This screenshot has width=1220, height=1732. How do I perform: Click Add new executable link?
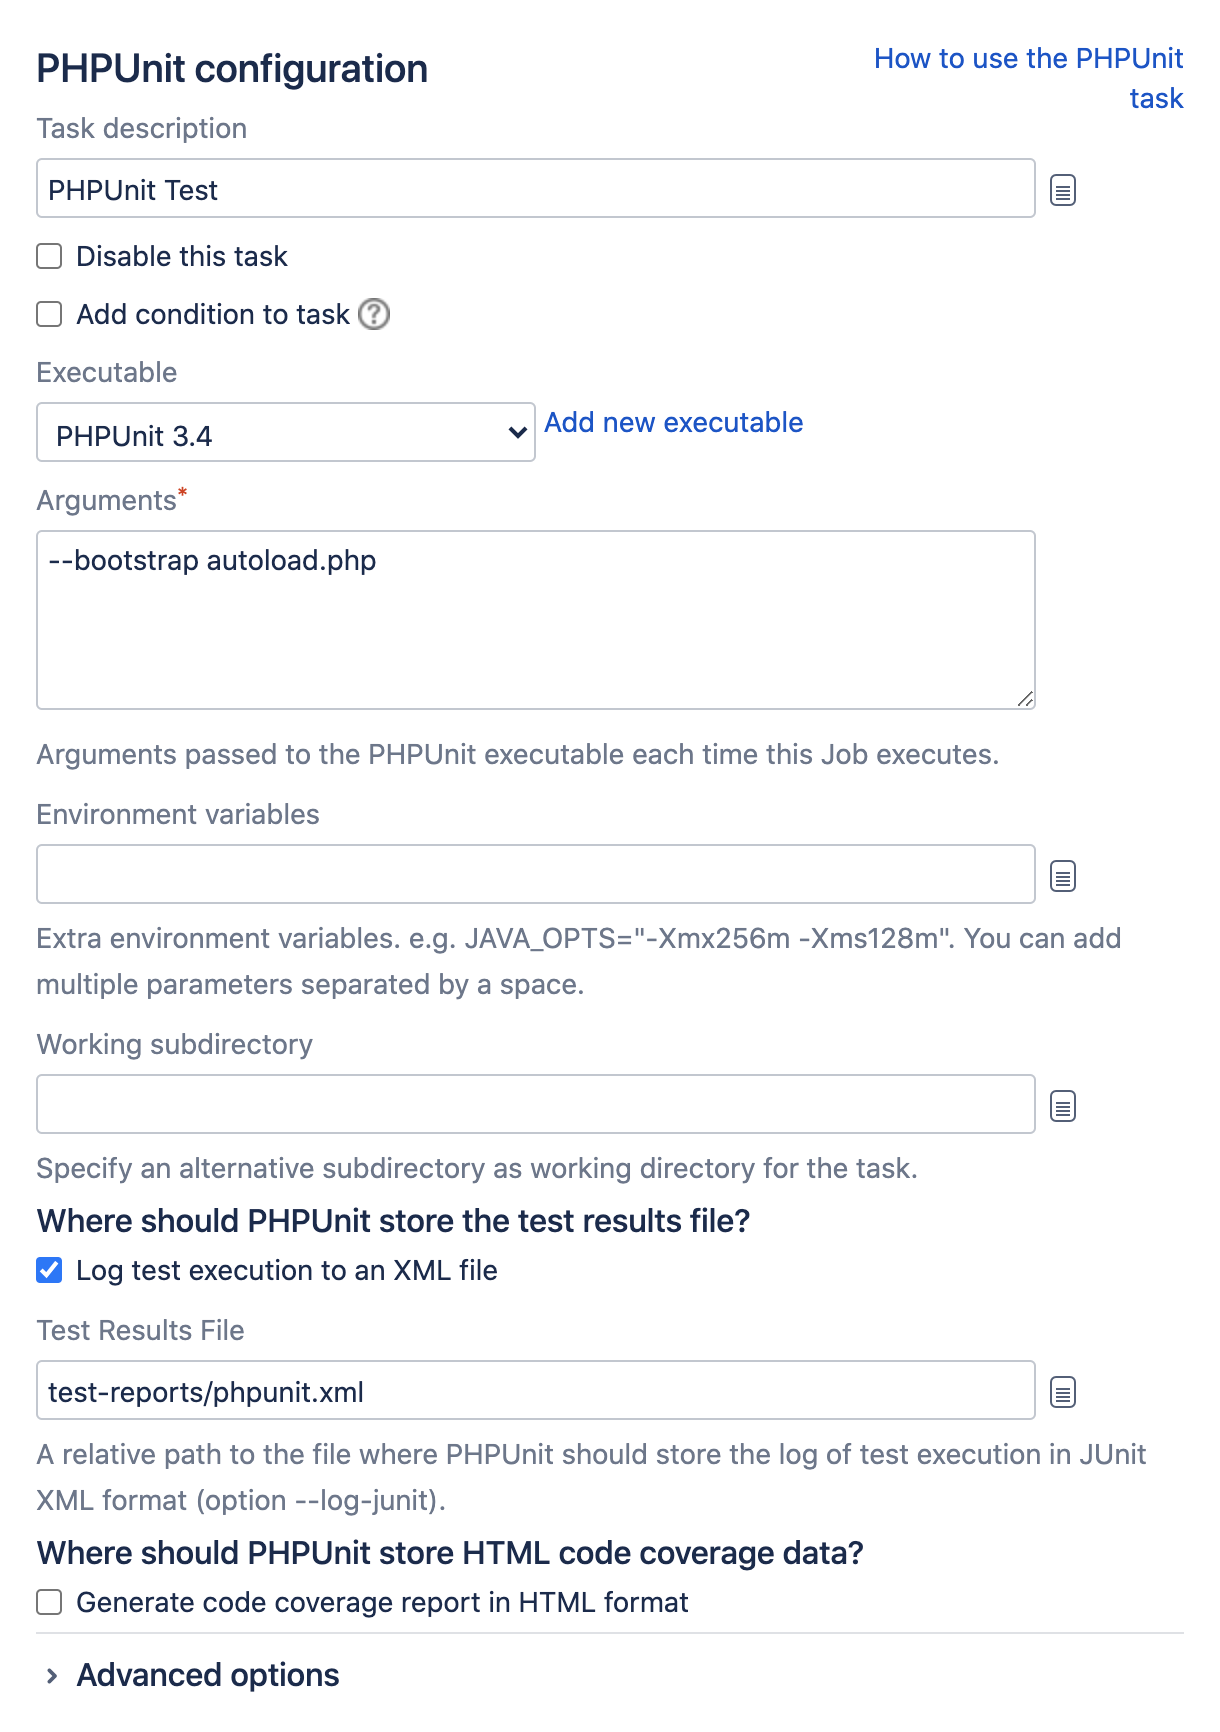673,423
